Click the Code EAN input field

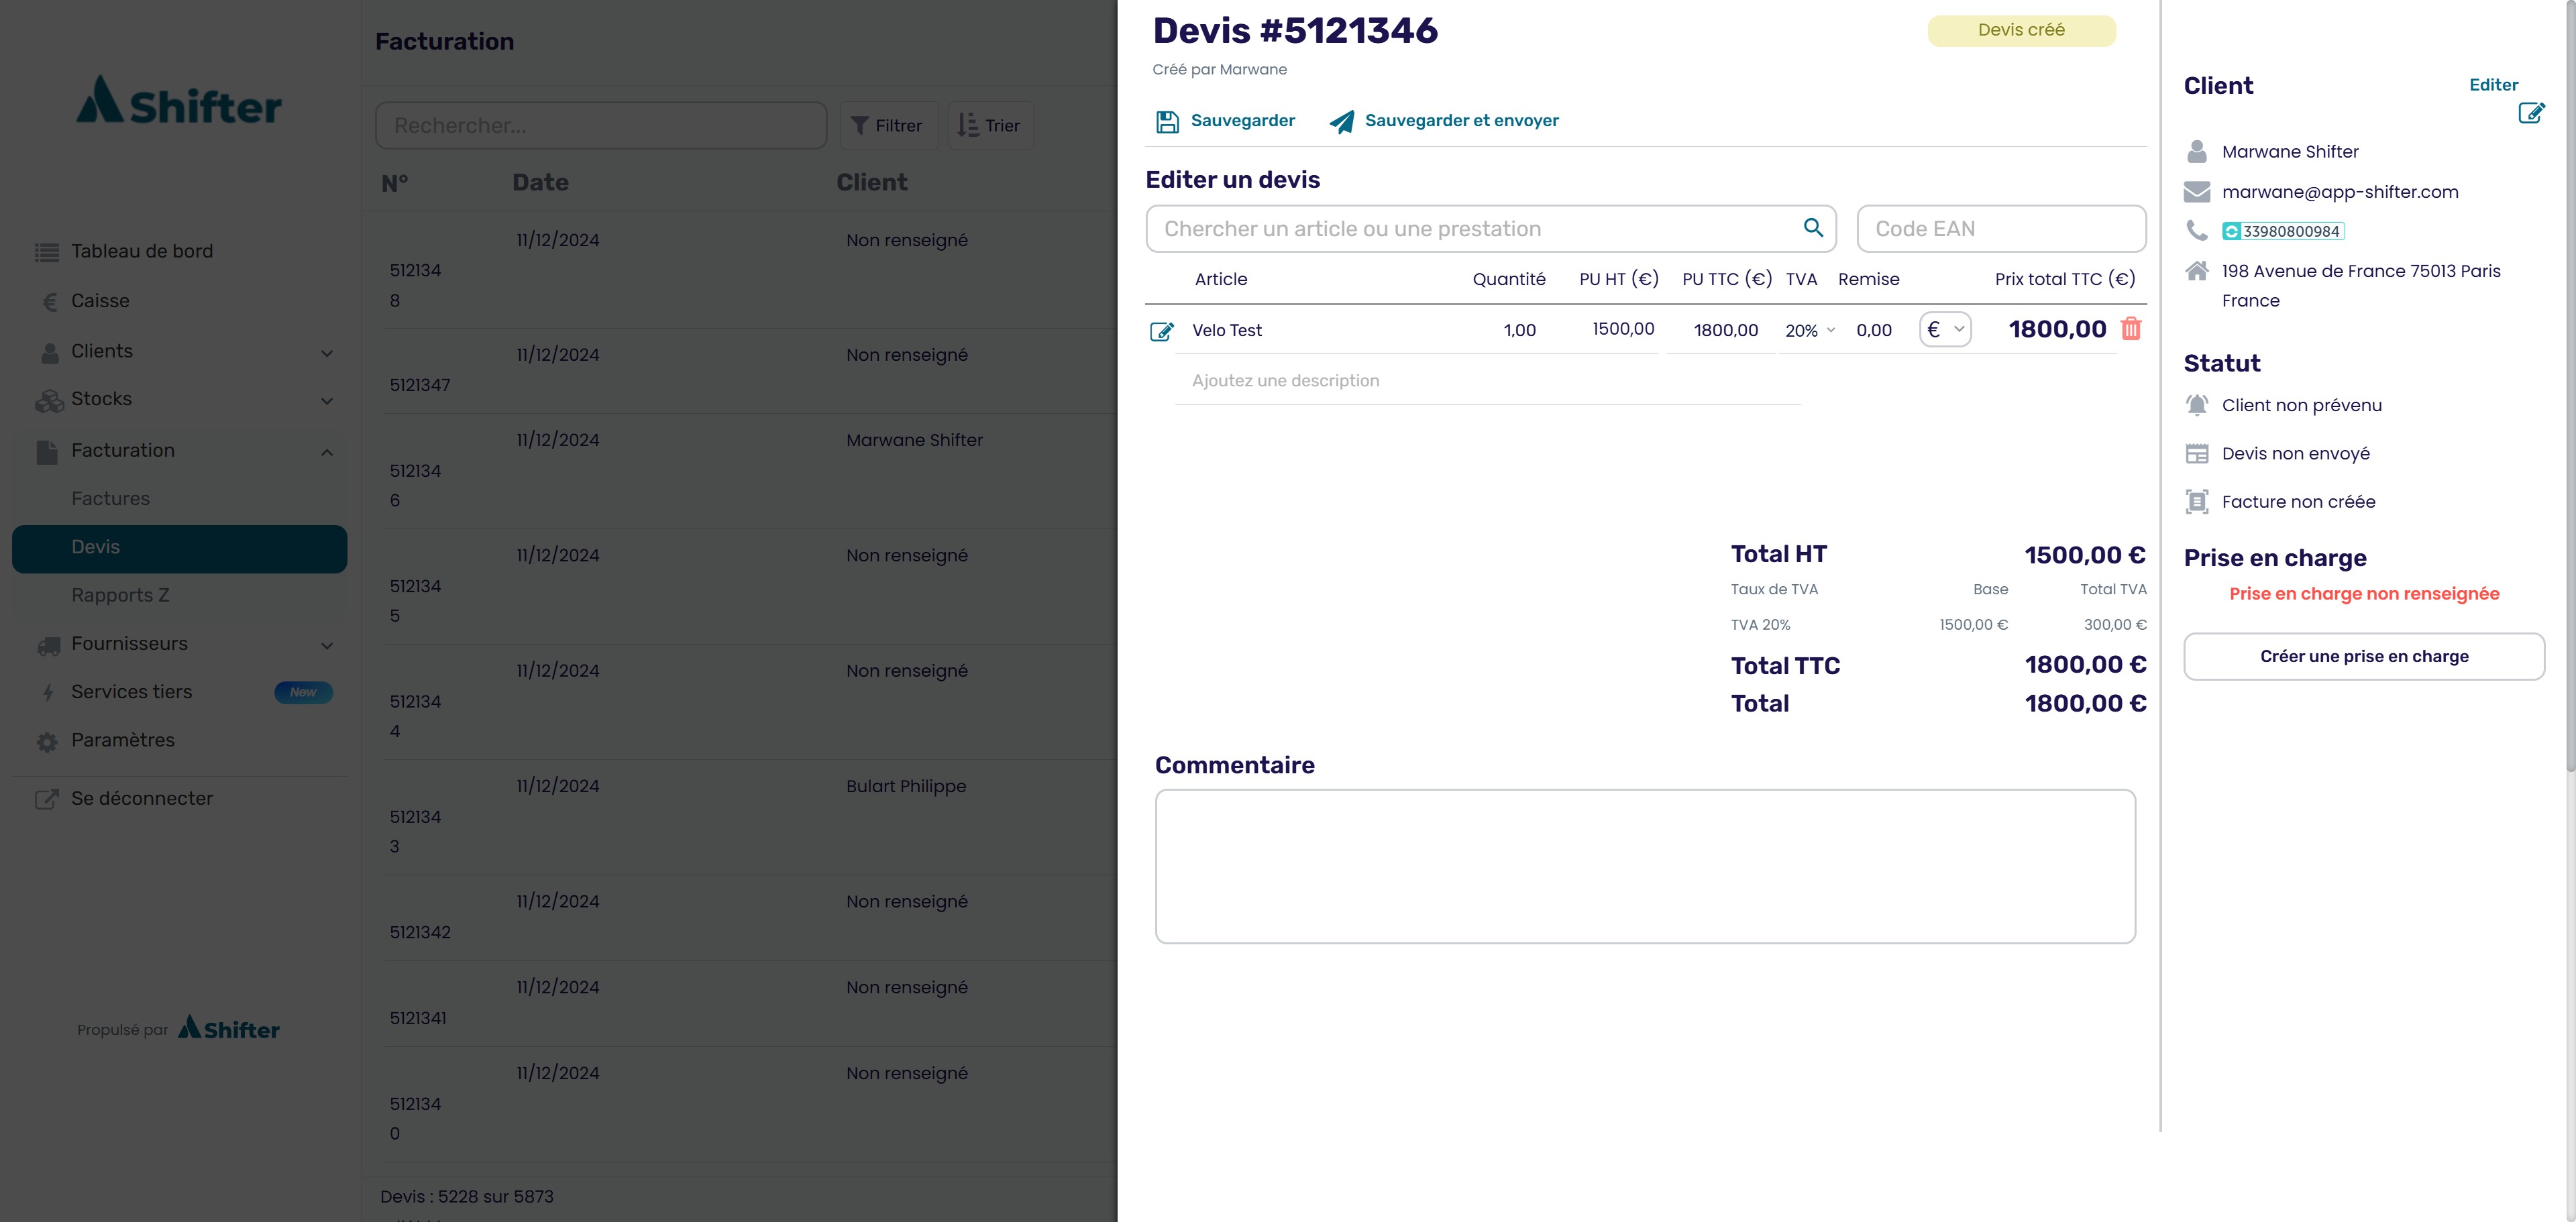(2001, 229)
